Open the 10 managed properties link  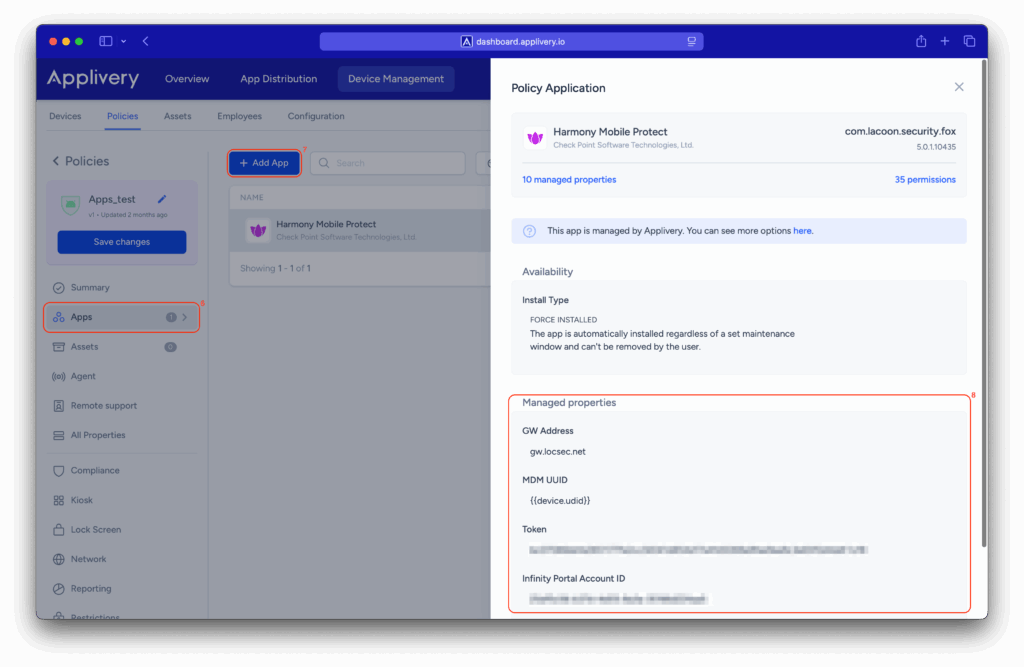coord(569,180)
